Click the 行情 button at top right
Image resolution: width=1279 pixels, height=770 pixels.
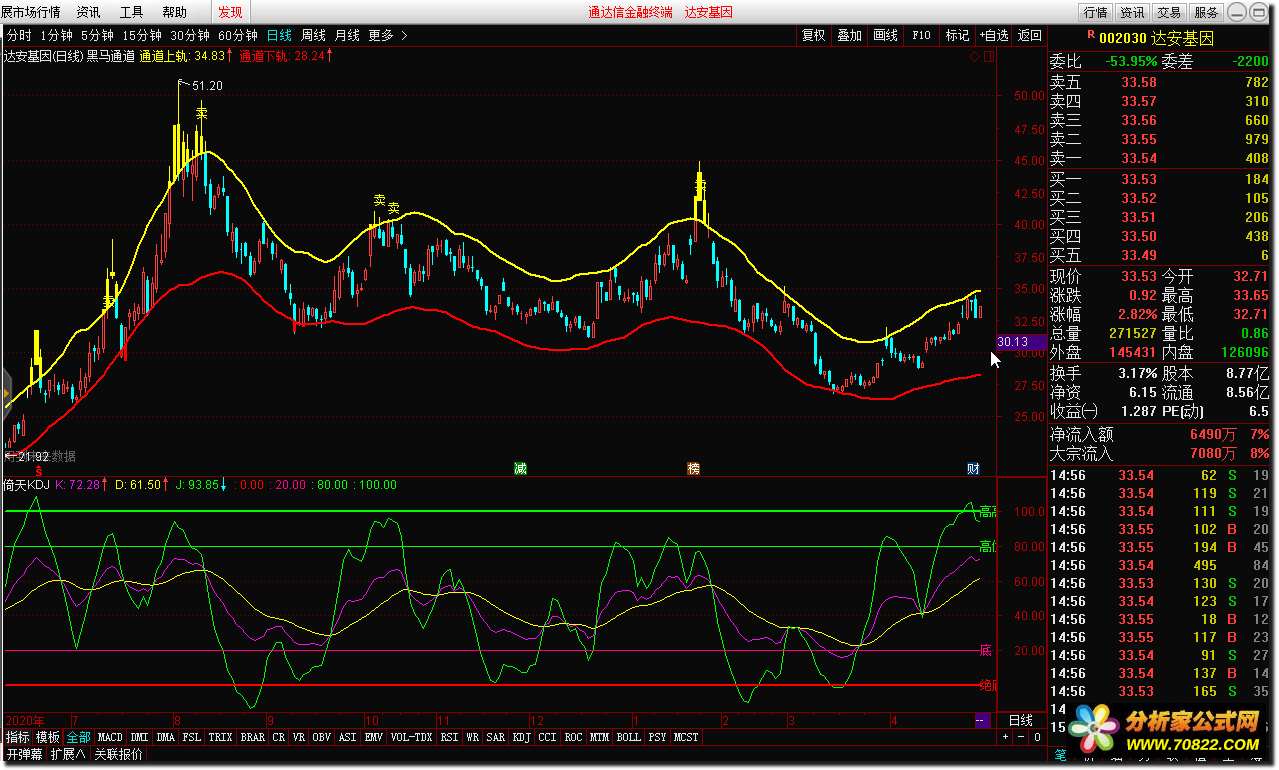[1095, 13]
